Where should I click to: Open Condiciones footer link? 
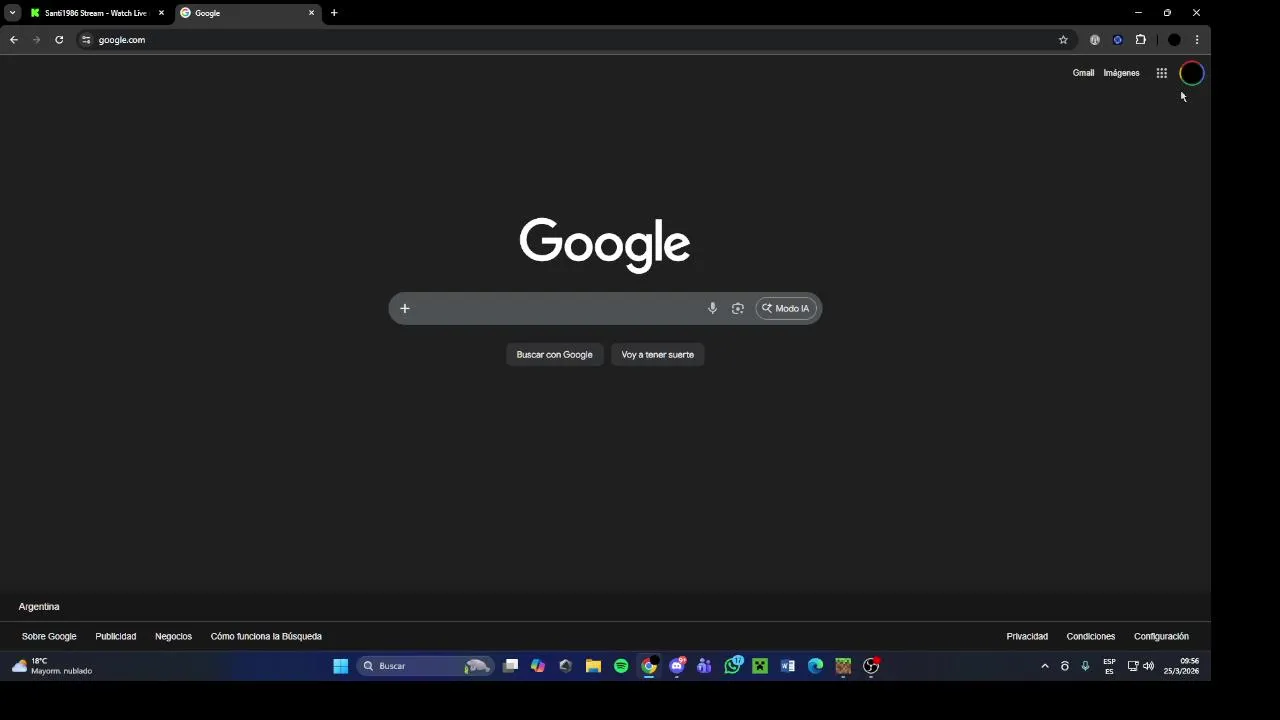tap(1090, 636)
